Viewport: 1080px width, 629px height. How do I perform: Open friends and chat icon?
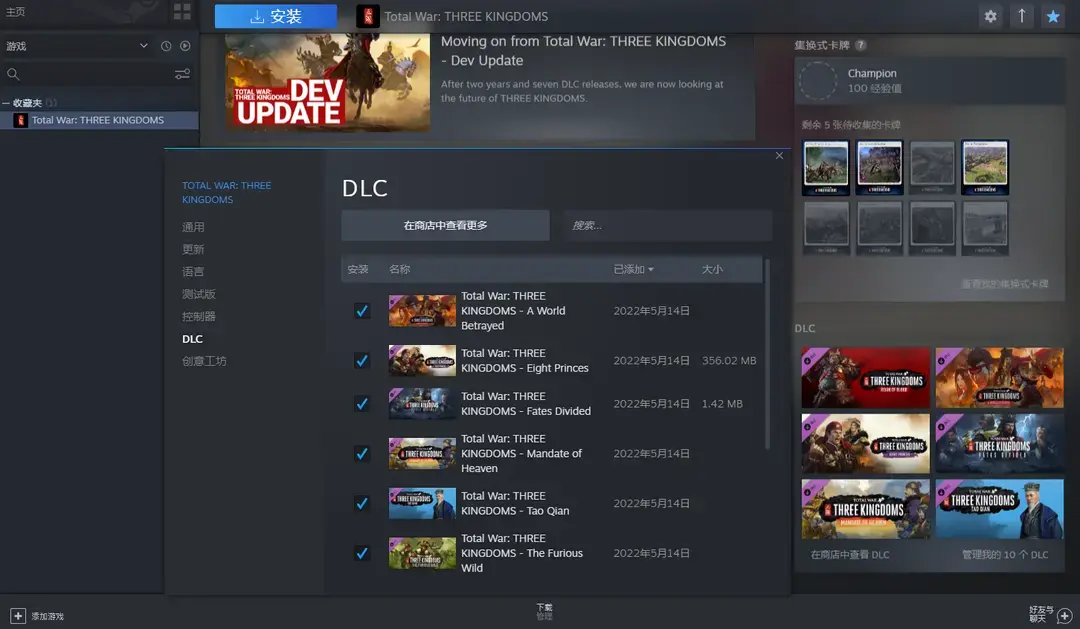pyautogui.click(x=1065, y=615)
